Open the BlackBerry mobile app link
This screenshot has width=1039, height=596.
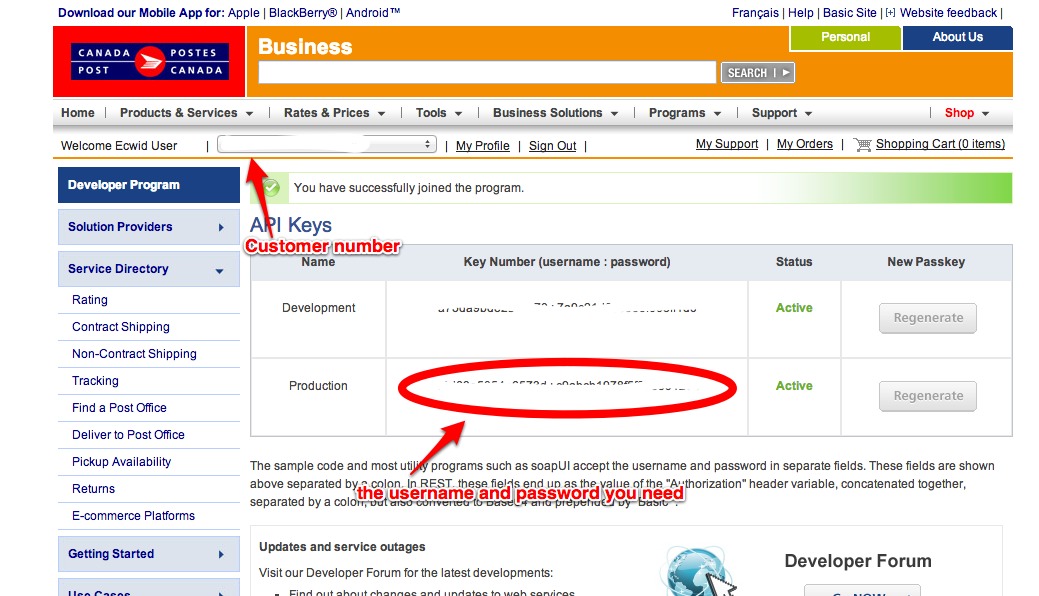pyautogui.click(x=303, y=13)
